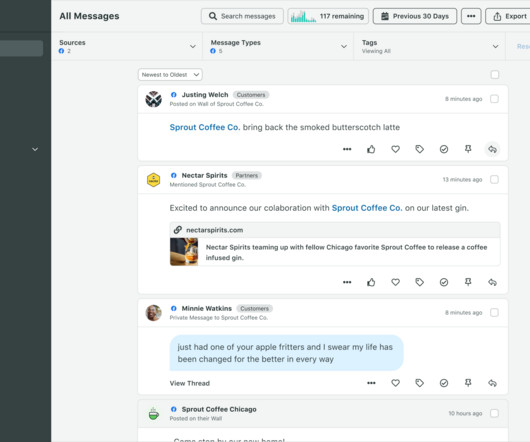Pin the Justing Welch message
This screenshot has height=442, width=530.
(x=468, y=149)
